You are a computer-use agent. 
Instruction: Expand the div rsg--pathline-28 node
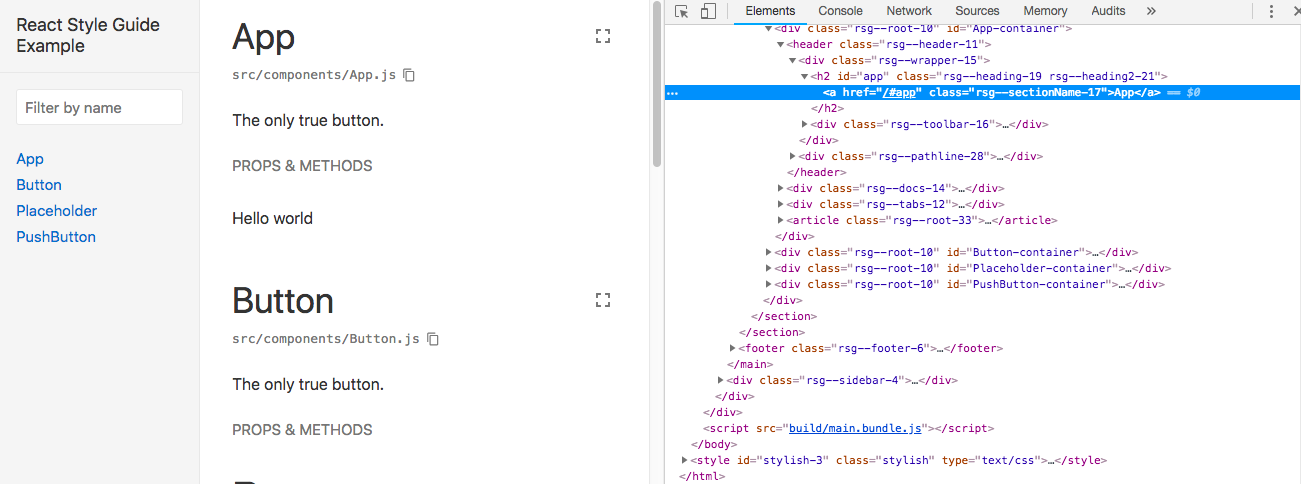point(793,156)
